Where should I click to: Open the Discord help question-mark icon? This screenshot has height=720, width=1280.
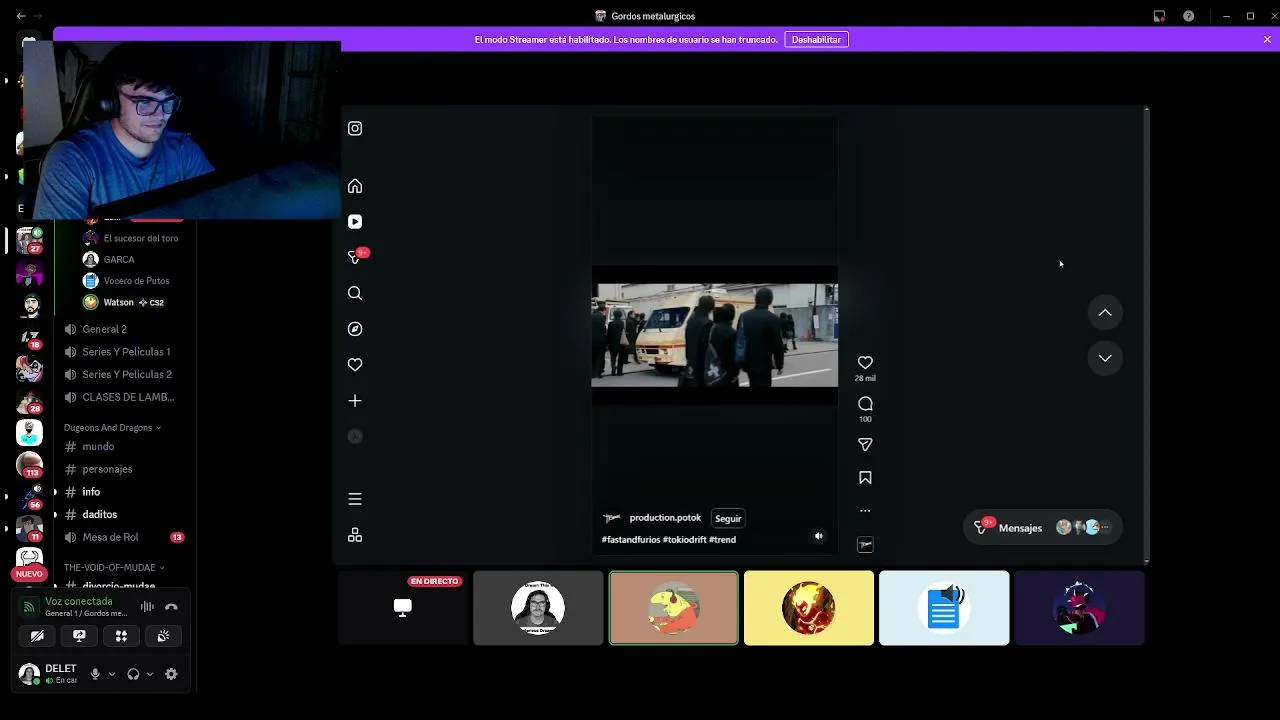pos(1188,16)
